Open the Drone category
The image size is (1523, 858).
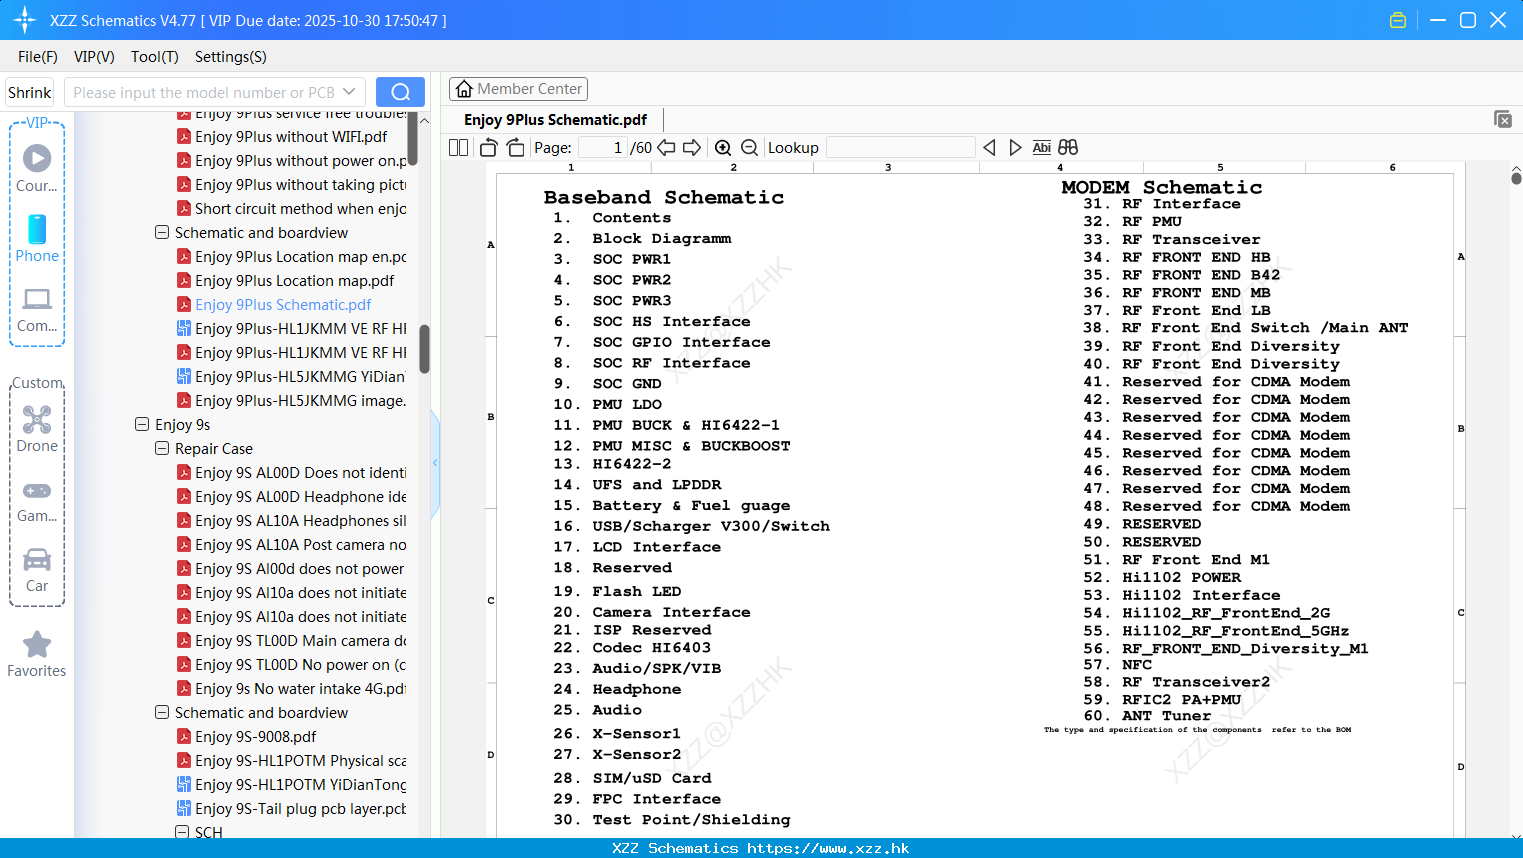tap(37, 428)
